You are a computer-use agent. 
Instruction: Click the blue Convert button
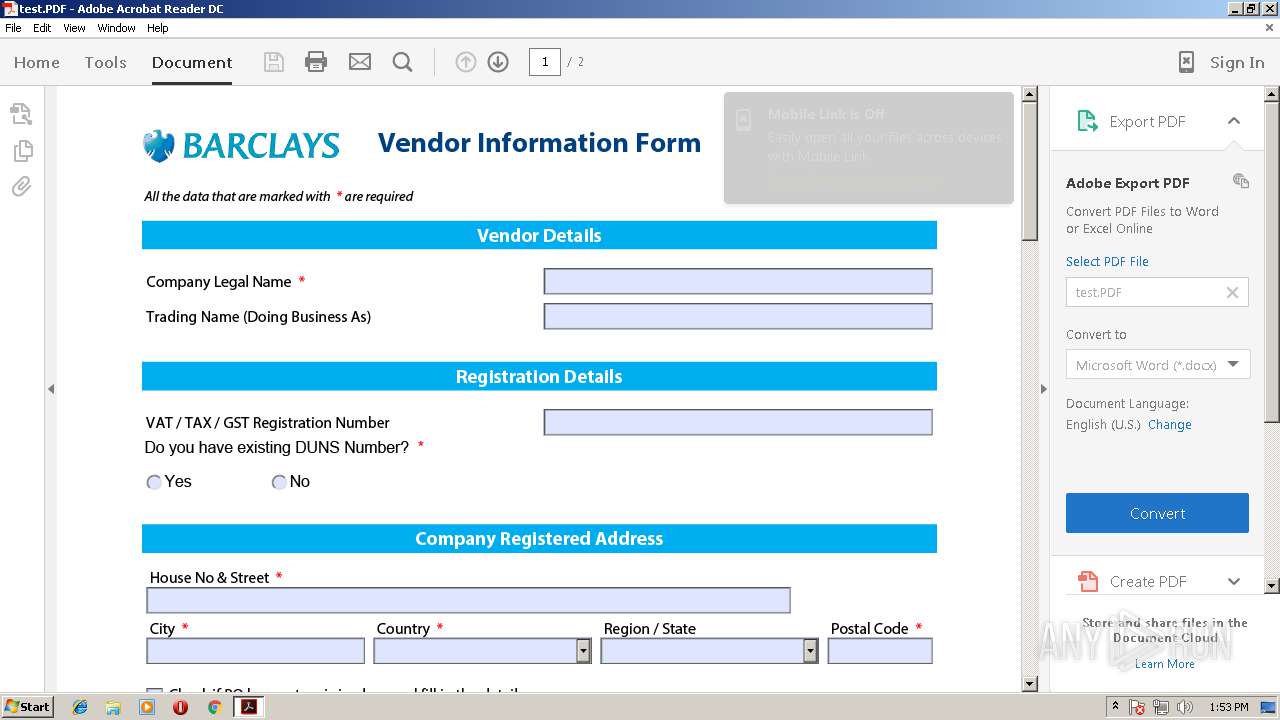coord(1157,513)
